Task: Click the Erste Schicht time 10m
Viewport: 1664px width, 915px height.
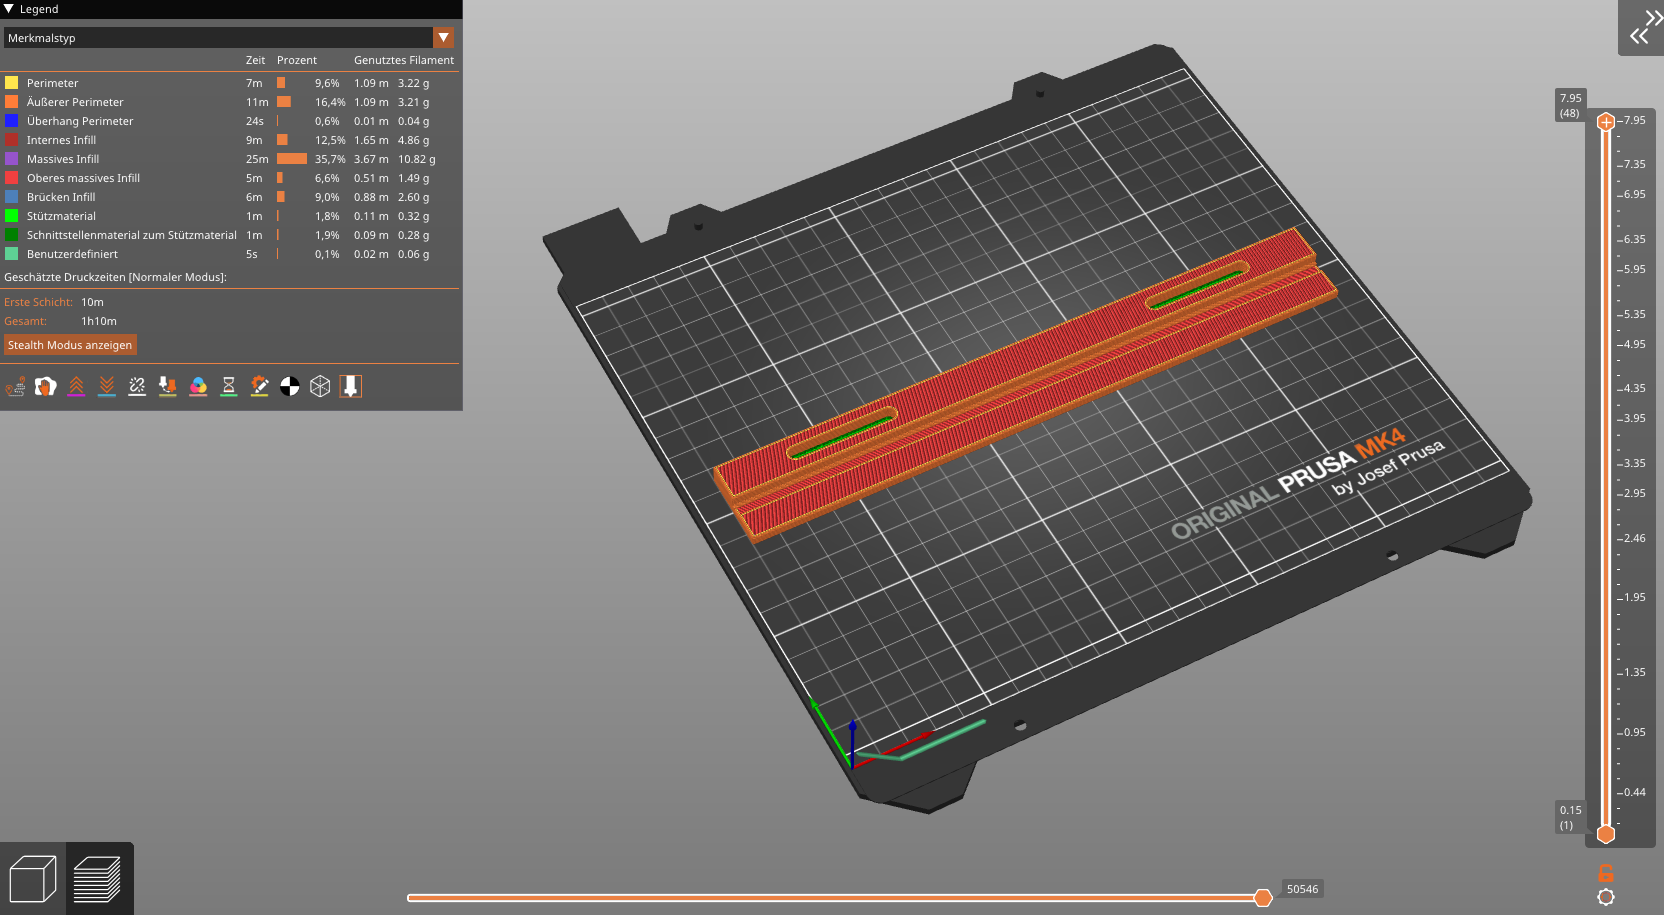Action: 92,302
